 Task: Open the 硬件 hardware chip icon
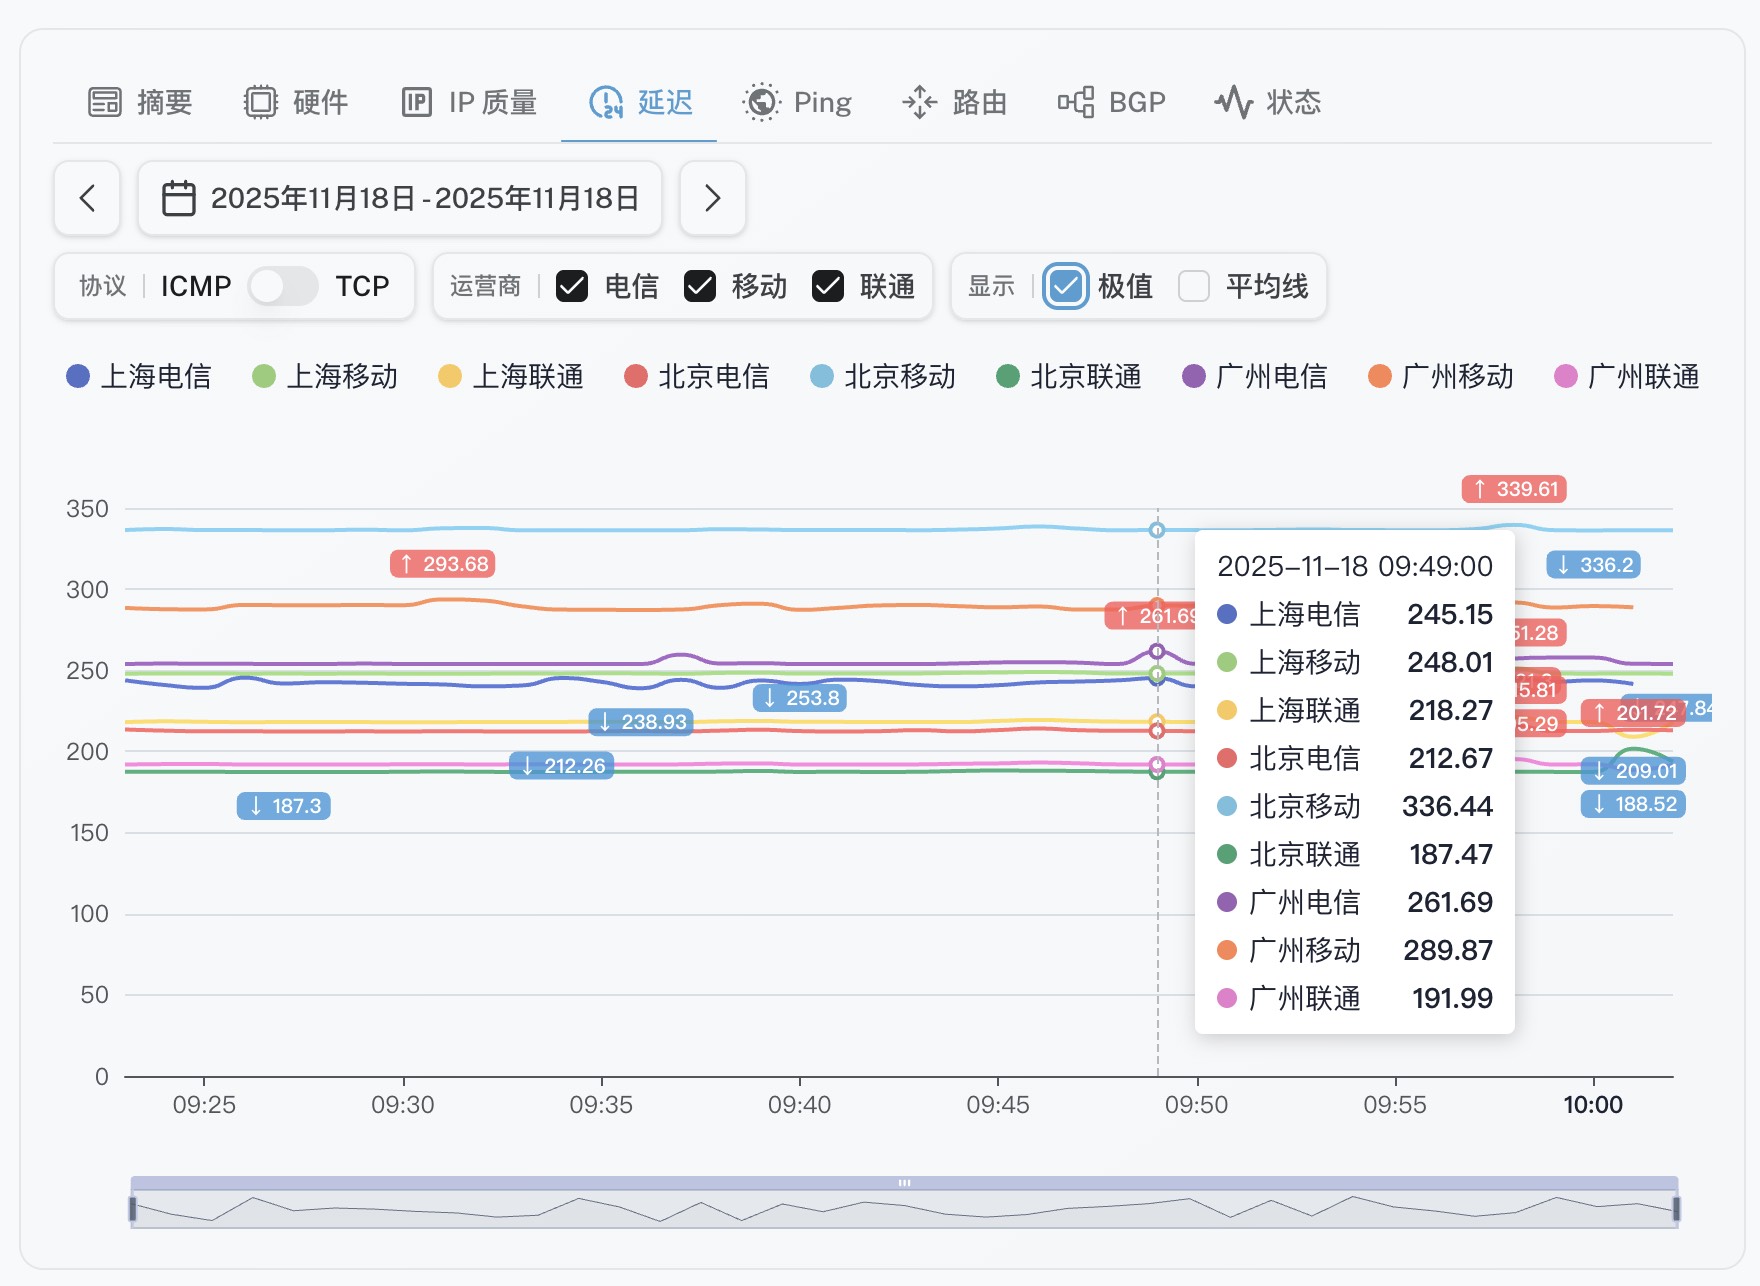261,102
